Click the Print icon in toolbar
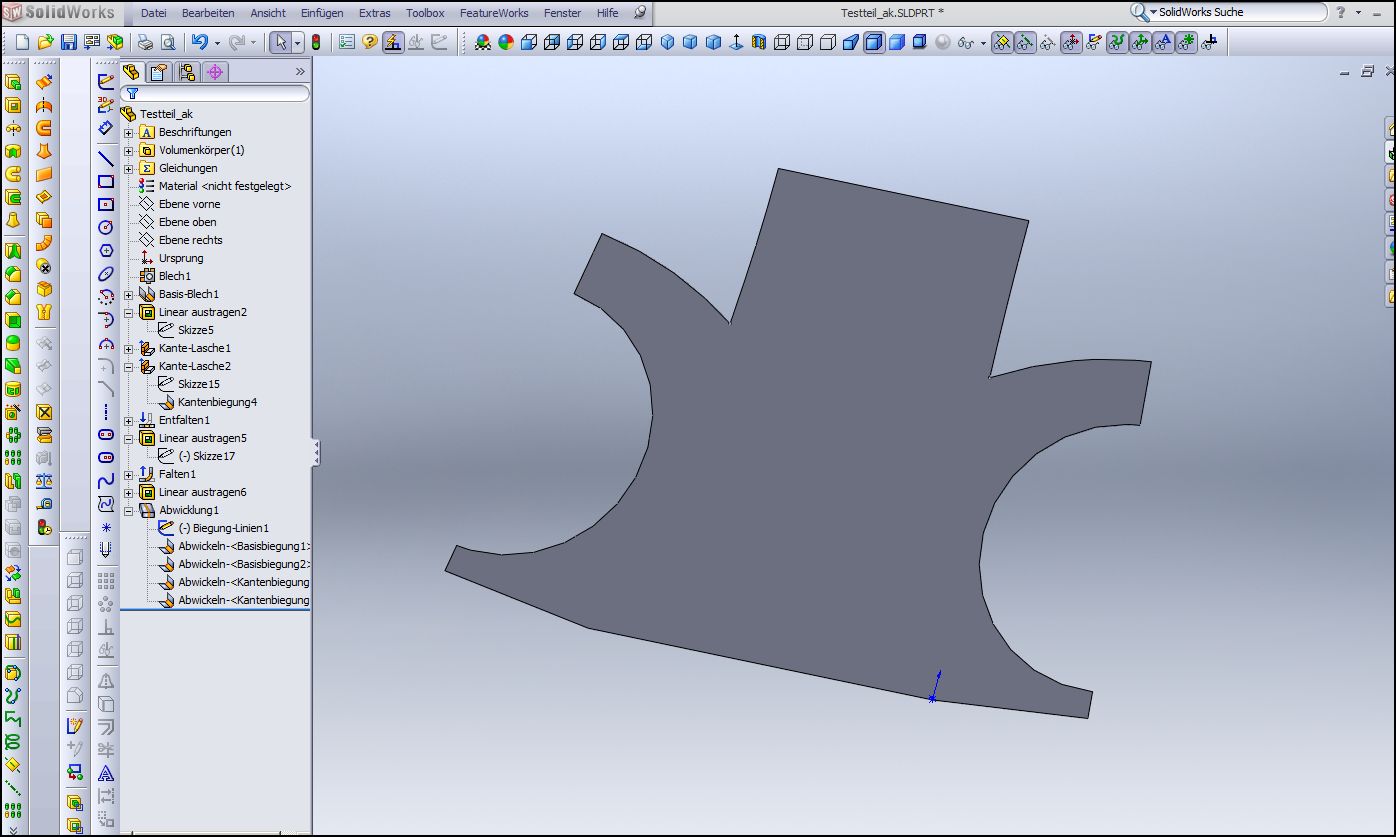The width and height of the screenshot is (1396, 837). pyautogui.click(x=145, y=42)
